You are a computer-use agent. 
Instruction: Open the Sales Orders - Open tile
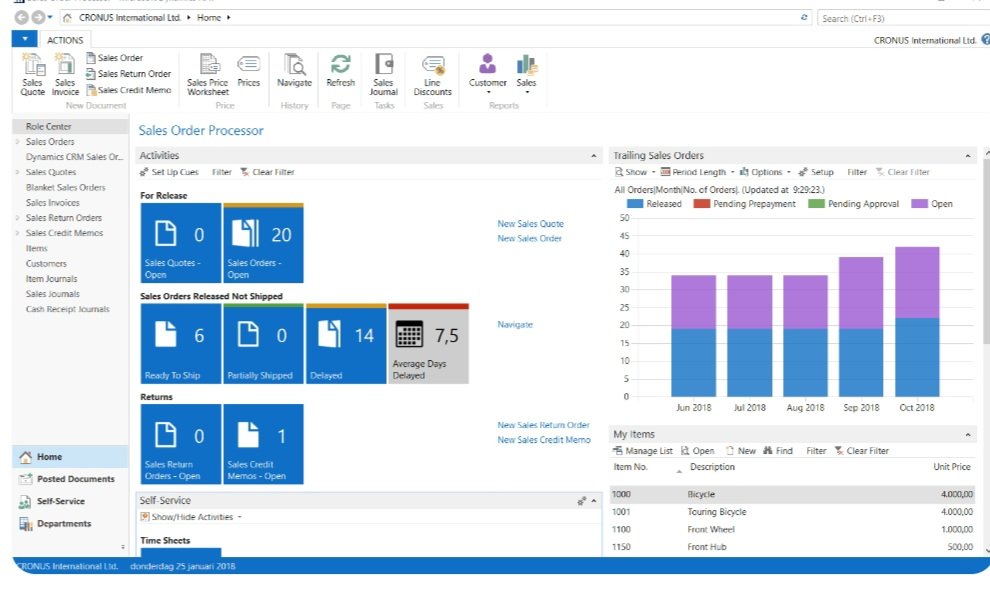pyautogui.click(x=263, y=245)
